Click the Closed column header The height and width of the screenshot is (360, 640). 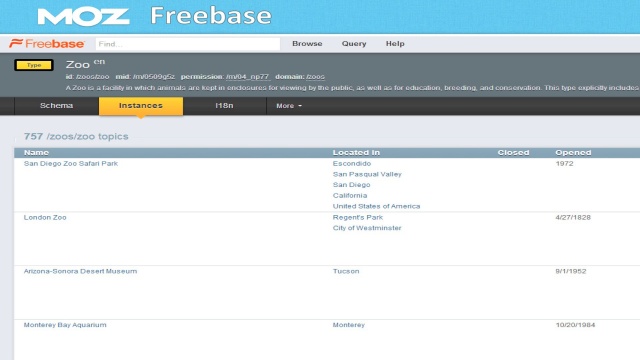(x=513, y=153)
